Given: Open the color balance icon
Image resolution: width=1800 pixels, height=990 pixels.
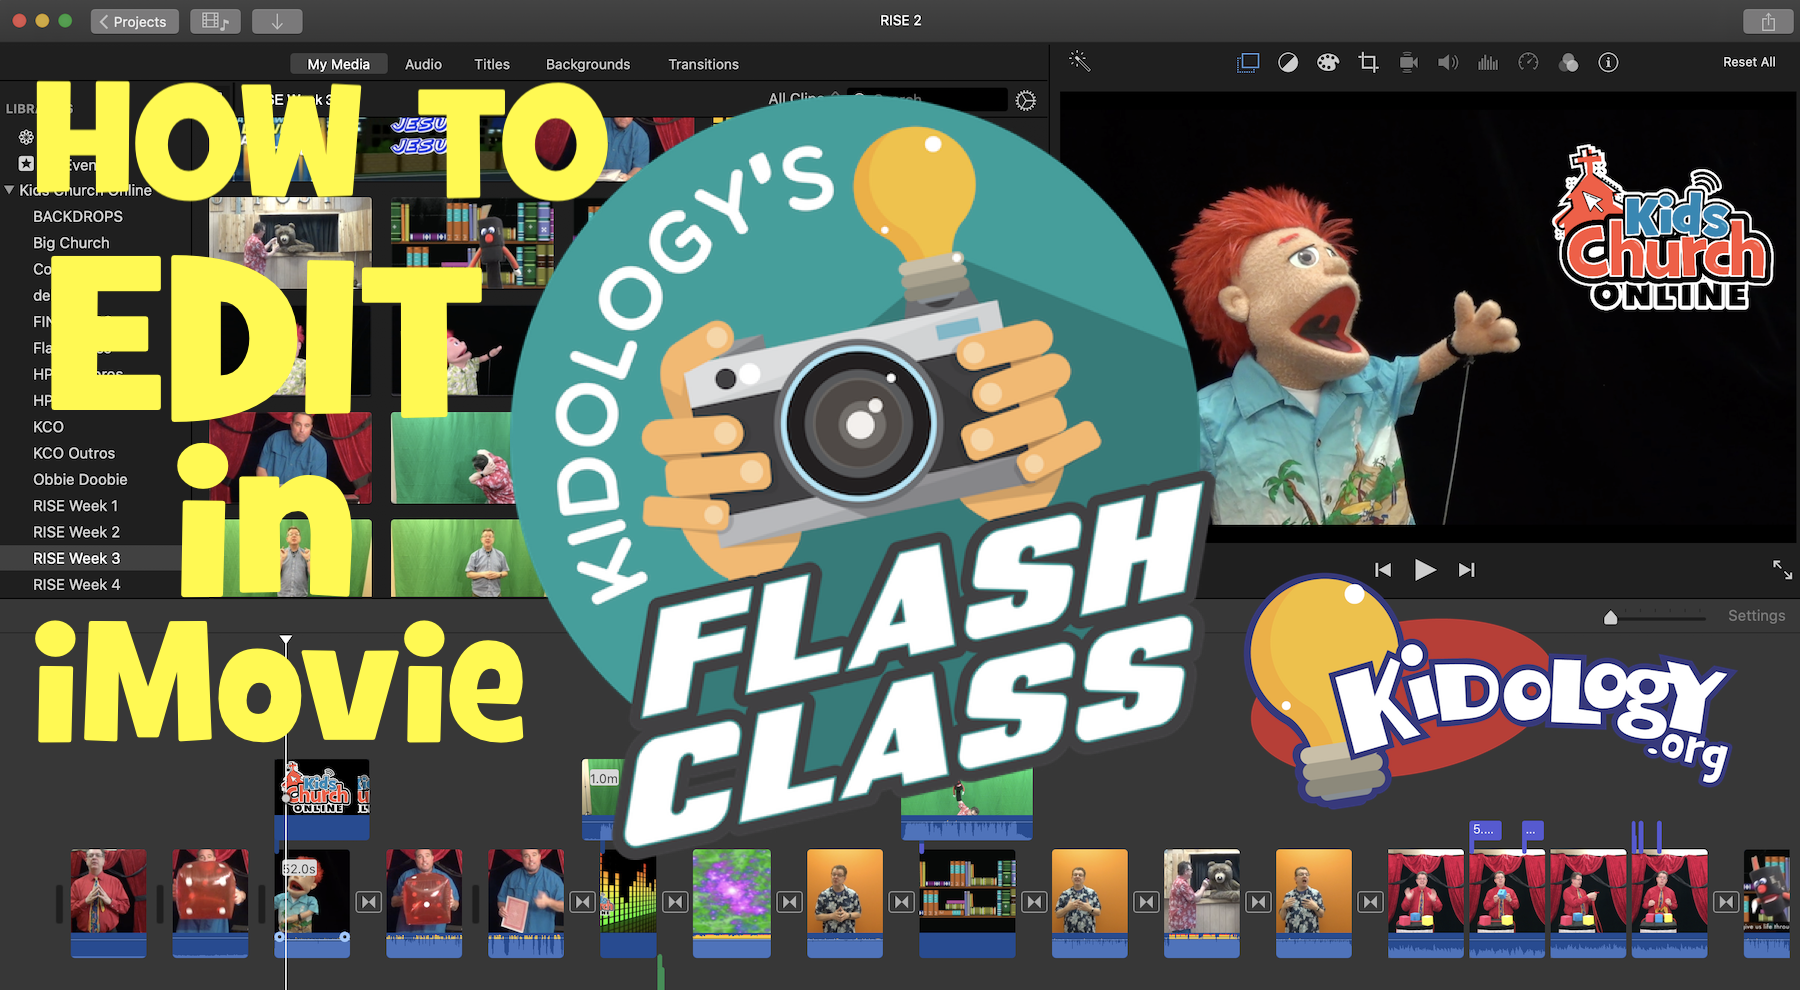Looking at the screenshot, I should point(1288,62).
